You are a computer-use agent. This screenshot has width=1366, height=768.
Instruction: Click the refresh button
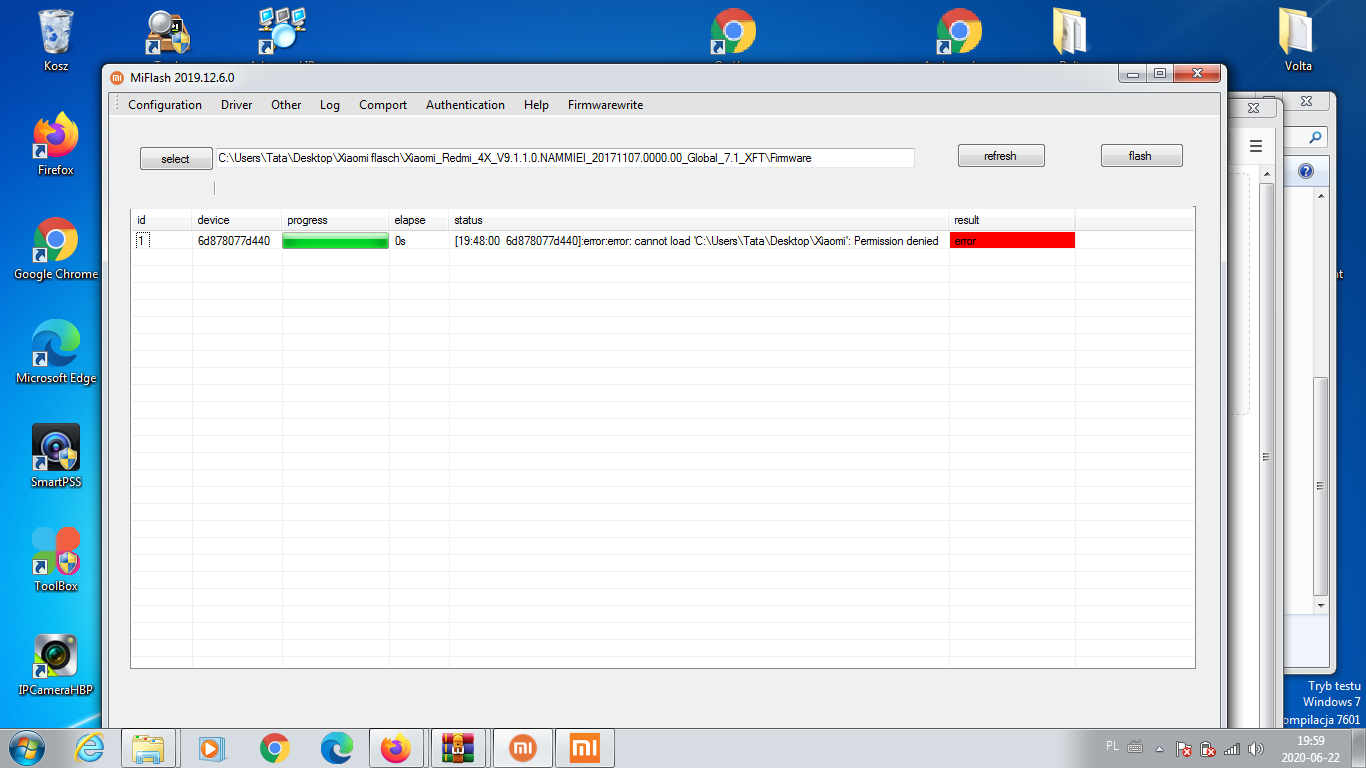(x=1001, y=156)
